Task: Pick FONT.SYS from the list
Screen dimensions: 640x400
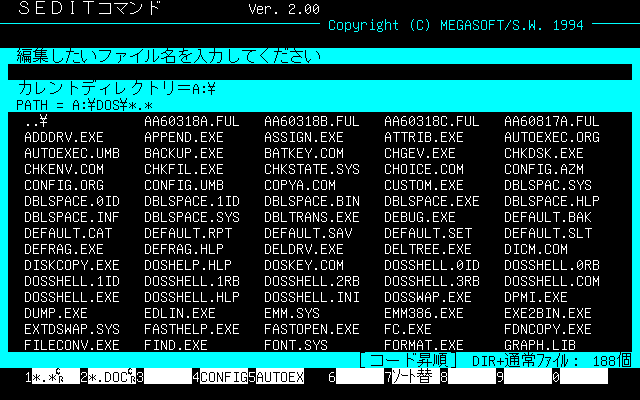Action: (x=296, y=345)
